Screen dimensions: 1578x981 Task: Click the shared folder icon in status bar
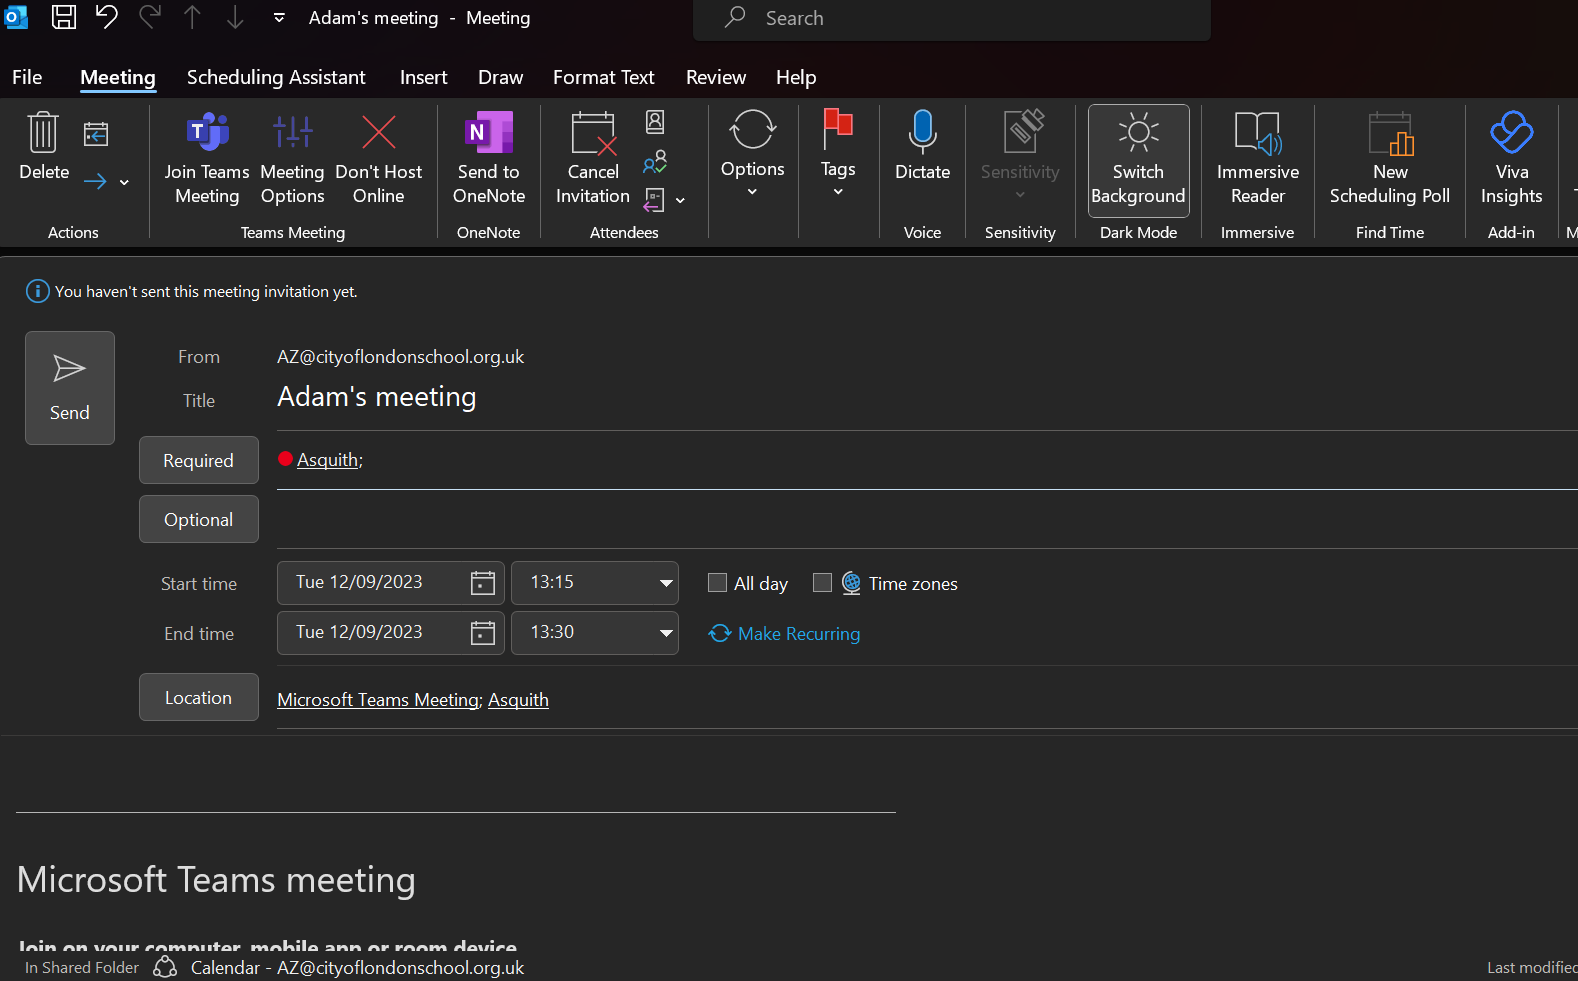[x=165, y=967]
